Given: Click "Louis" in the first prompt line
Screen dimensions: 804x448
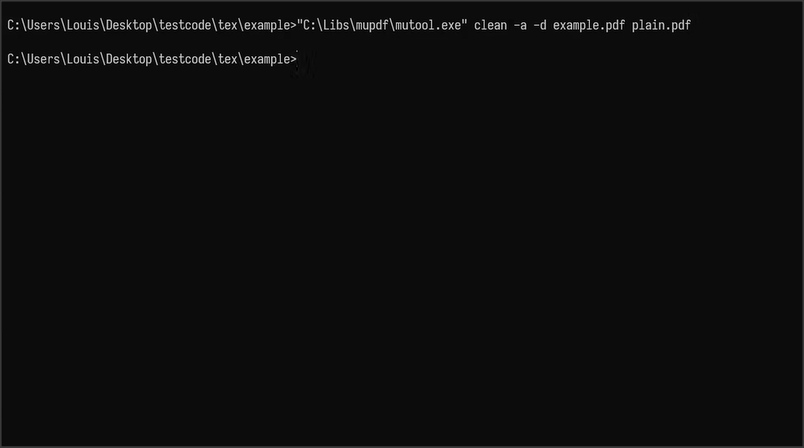Looking at the screenshot, I should pyautogui.click(x=83, y=25).
